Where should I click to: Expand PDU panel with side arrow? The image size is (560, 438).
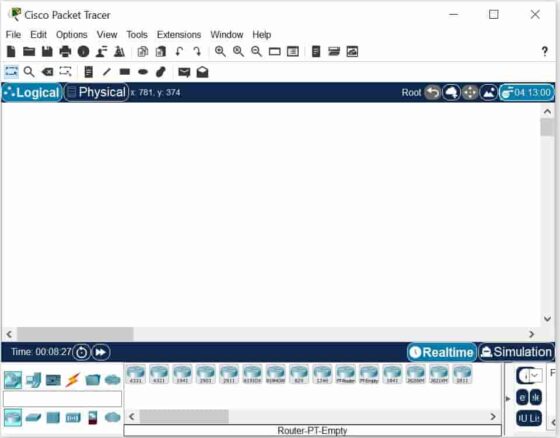[508, 398]
